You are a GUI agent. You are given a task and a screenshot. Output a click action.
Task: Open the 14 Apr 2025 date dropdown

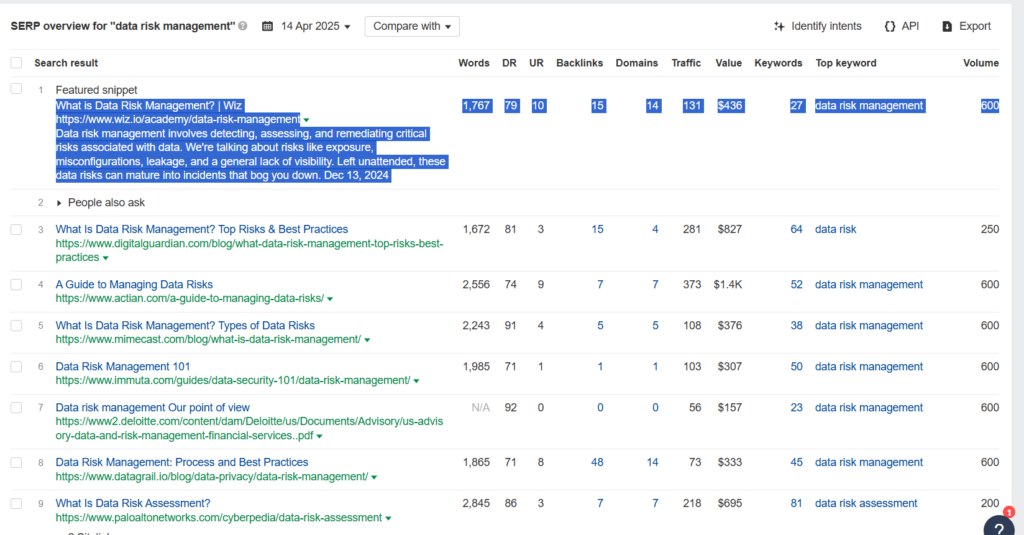point(315,26)
